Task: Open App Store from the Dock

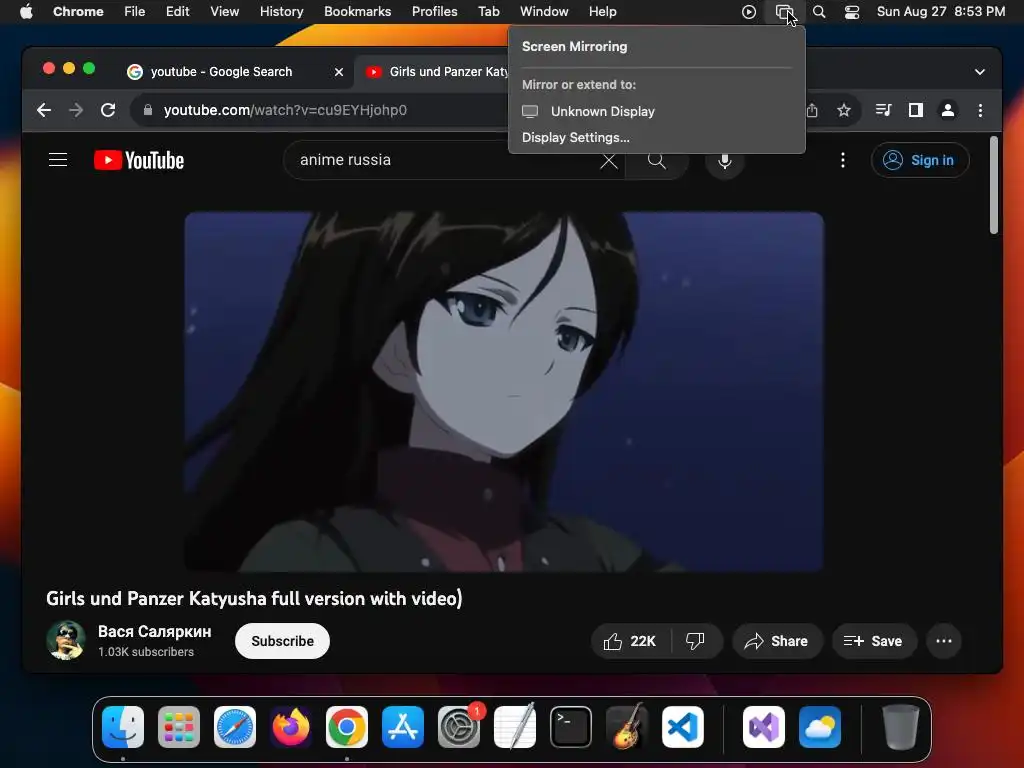Action: [x=403, y=727]
